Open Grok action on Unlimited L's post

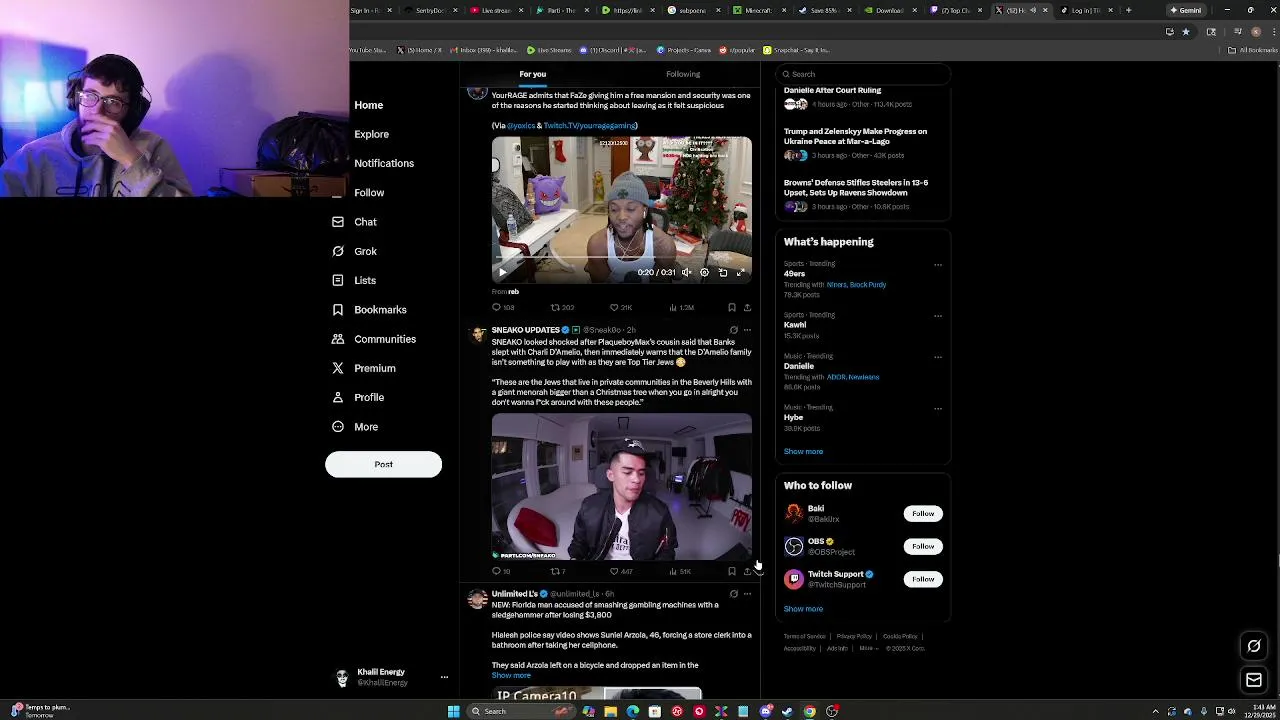click(733, 594)
